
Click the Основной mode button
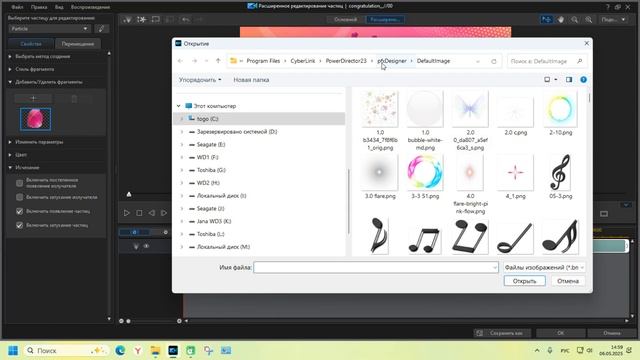tap(345, 19)
